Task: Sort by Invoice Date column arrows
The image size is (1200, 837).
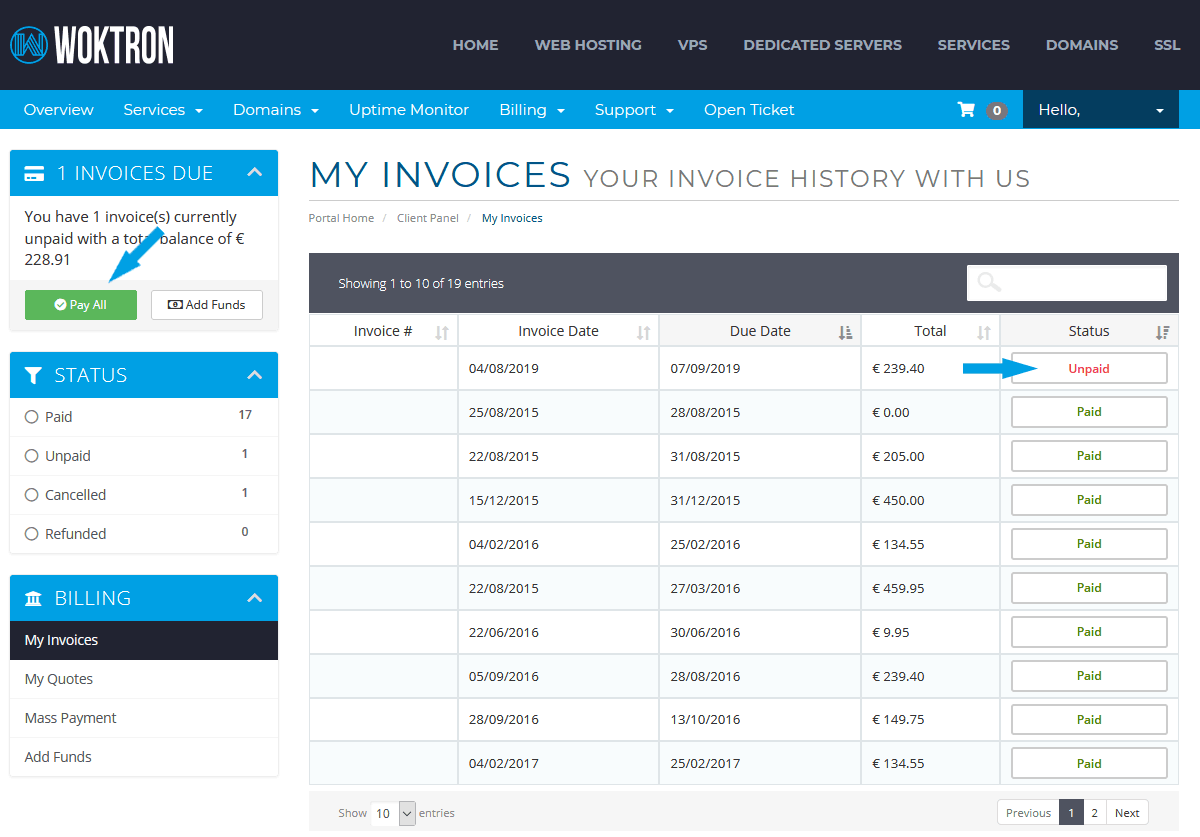Action: point(644,332)
